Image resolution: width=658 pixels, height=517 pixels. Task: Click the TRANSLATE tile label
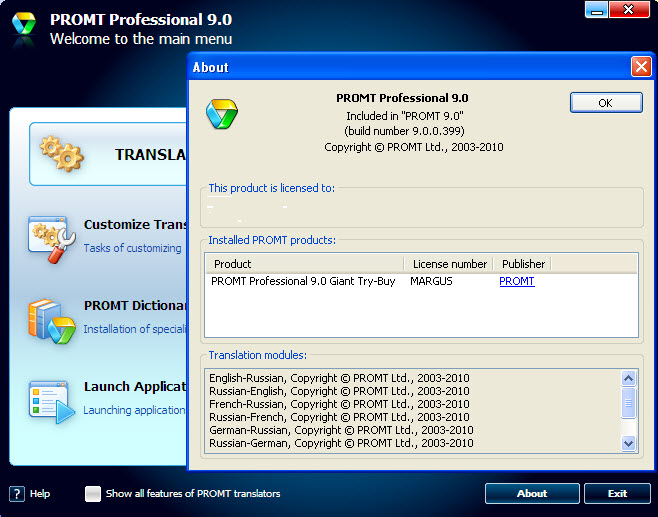[151, 154]
